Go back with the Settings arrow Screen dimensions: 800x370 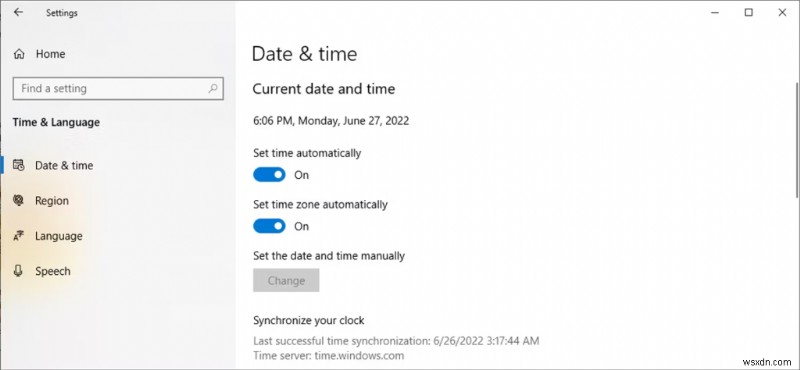click(18, 12)
